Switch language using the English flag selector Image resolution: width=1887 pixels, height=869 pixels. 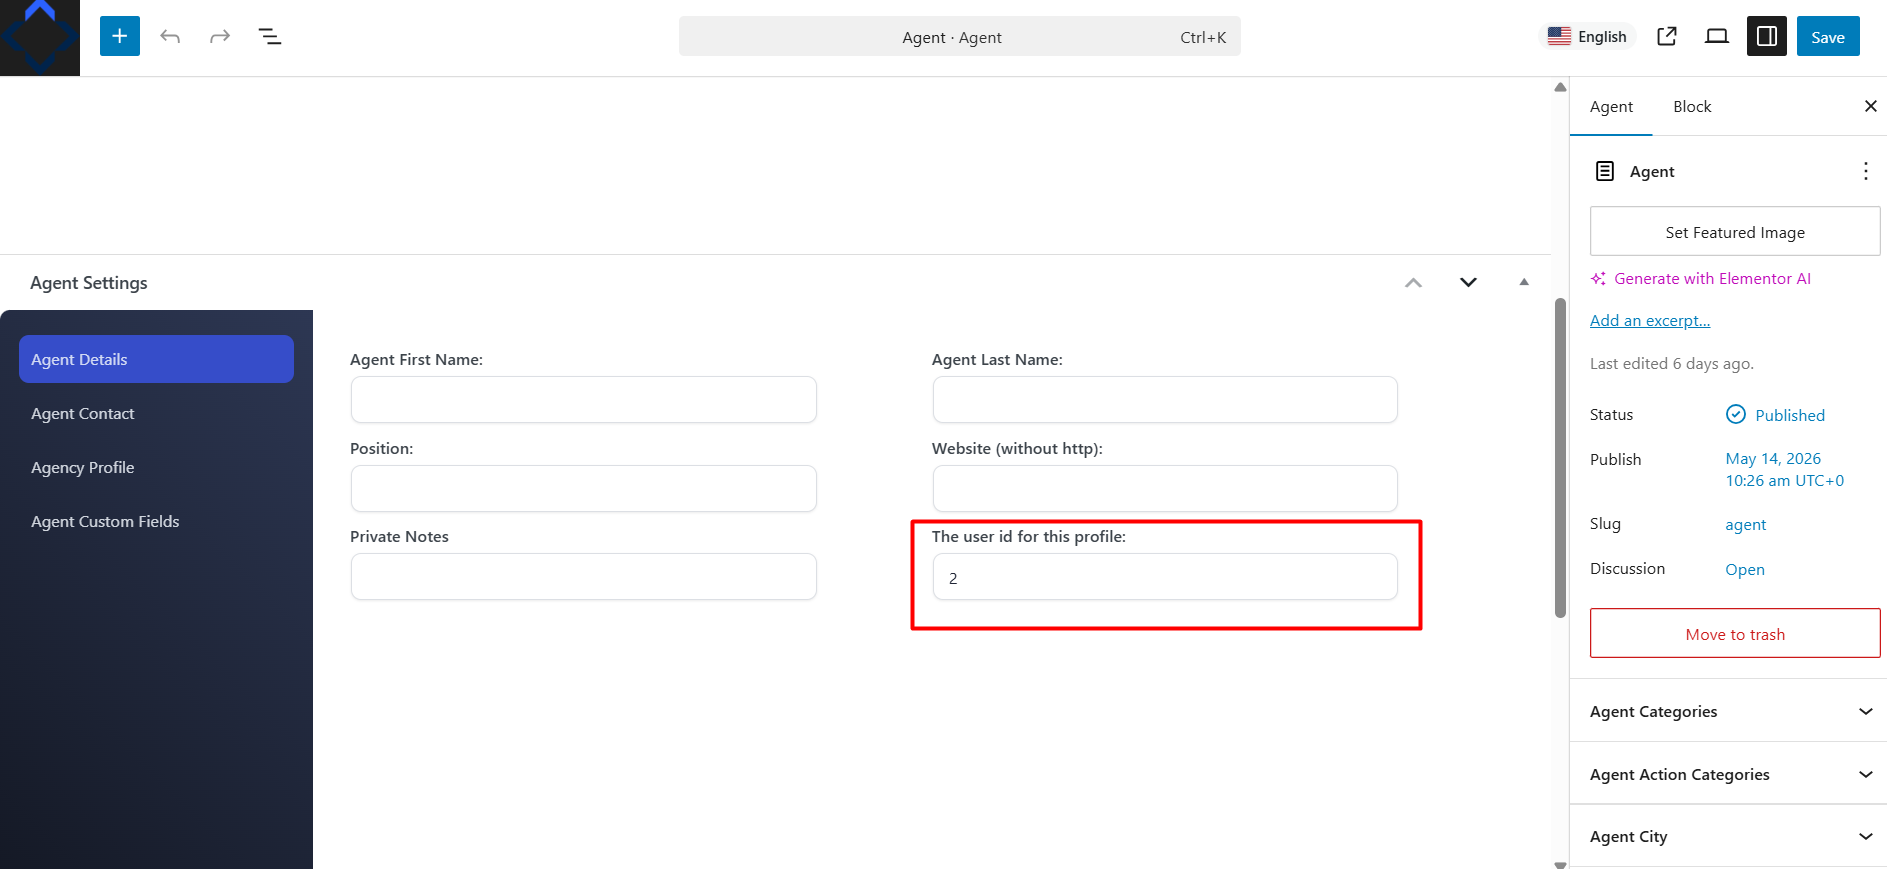pyautogui.click(x=1587, y=36)
